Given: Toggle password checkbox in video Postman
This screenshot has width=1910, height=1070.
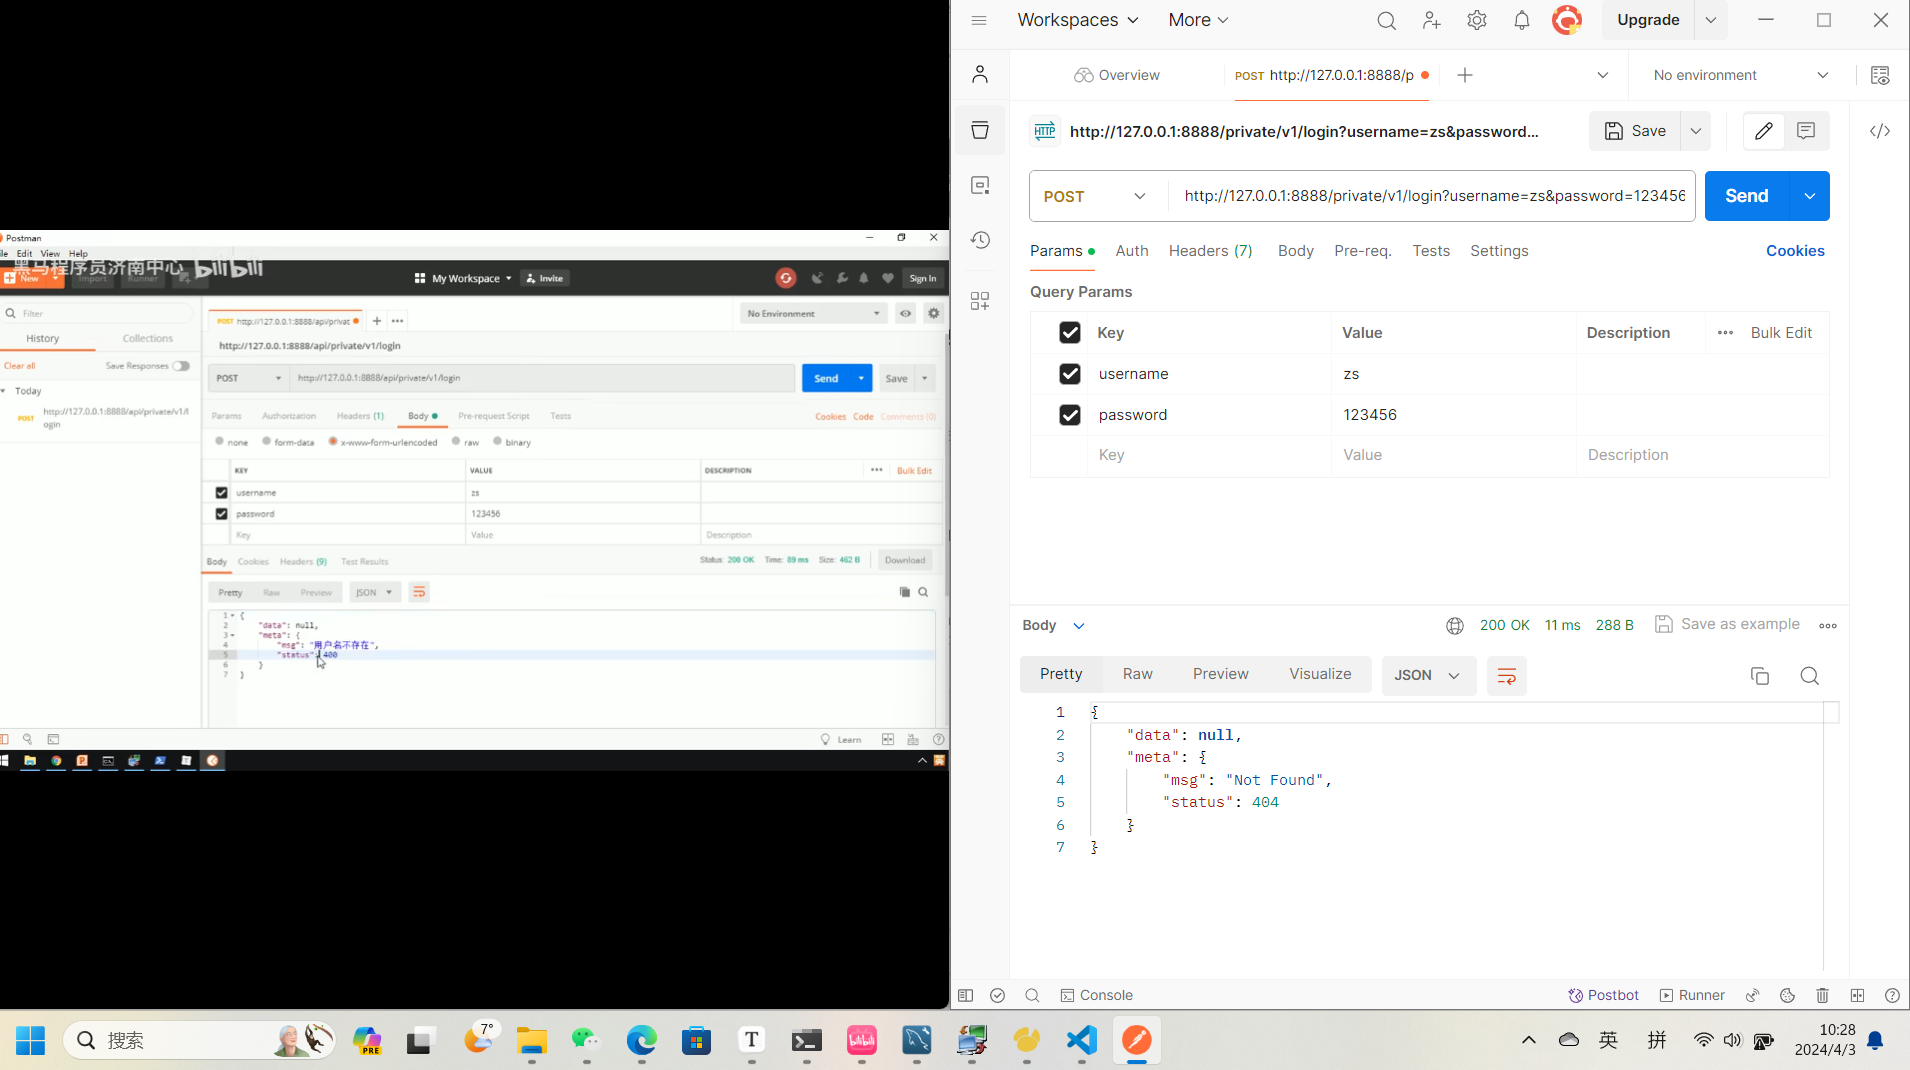Looking at the screenshot, I should pyautogui.click(x=221, y=513).
